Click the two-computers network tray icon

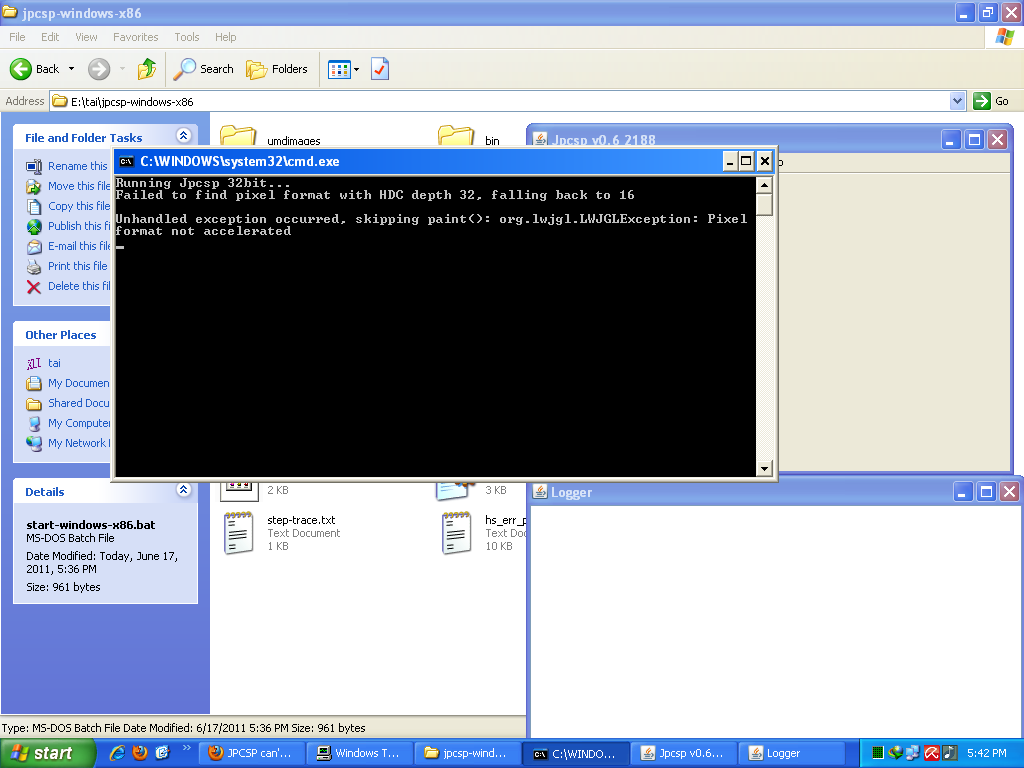913,753
